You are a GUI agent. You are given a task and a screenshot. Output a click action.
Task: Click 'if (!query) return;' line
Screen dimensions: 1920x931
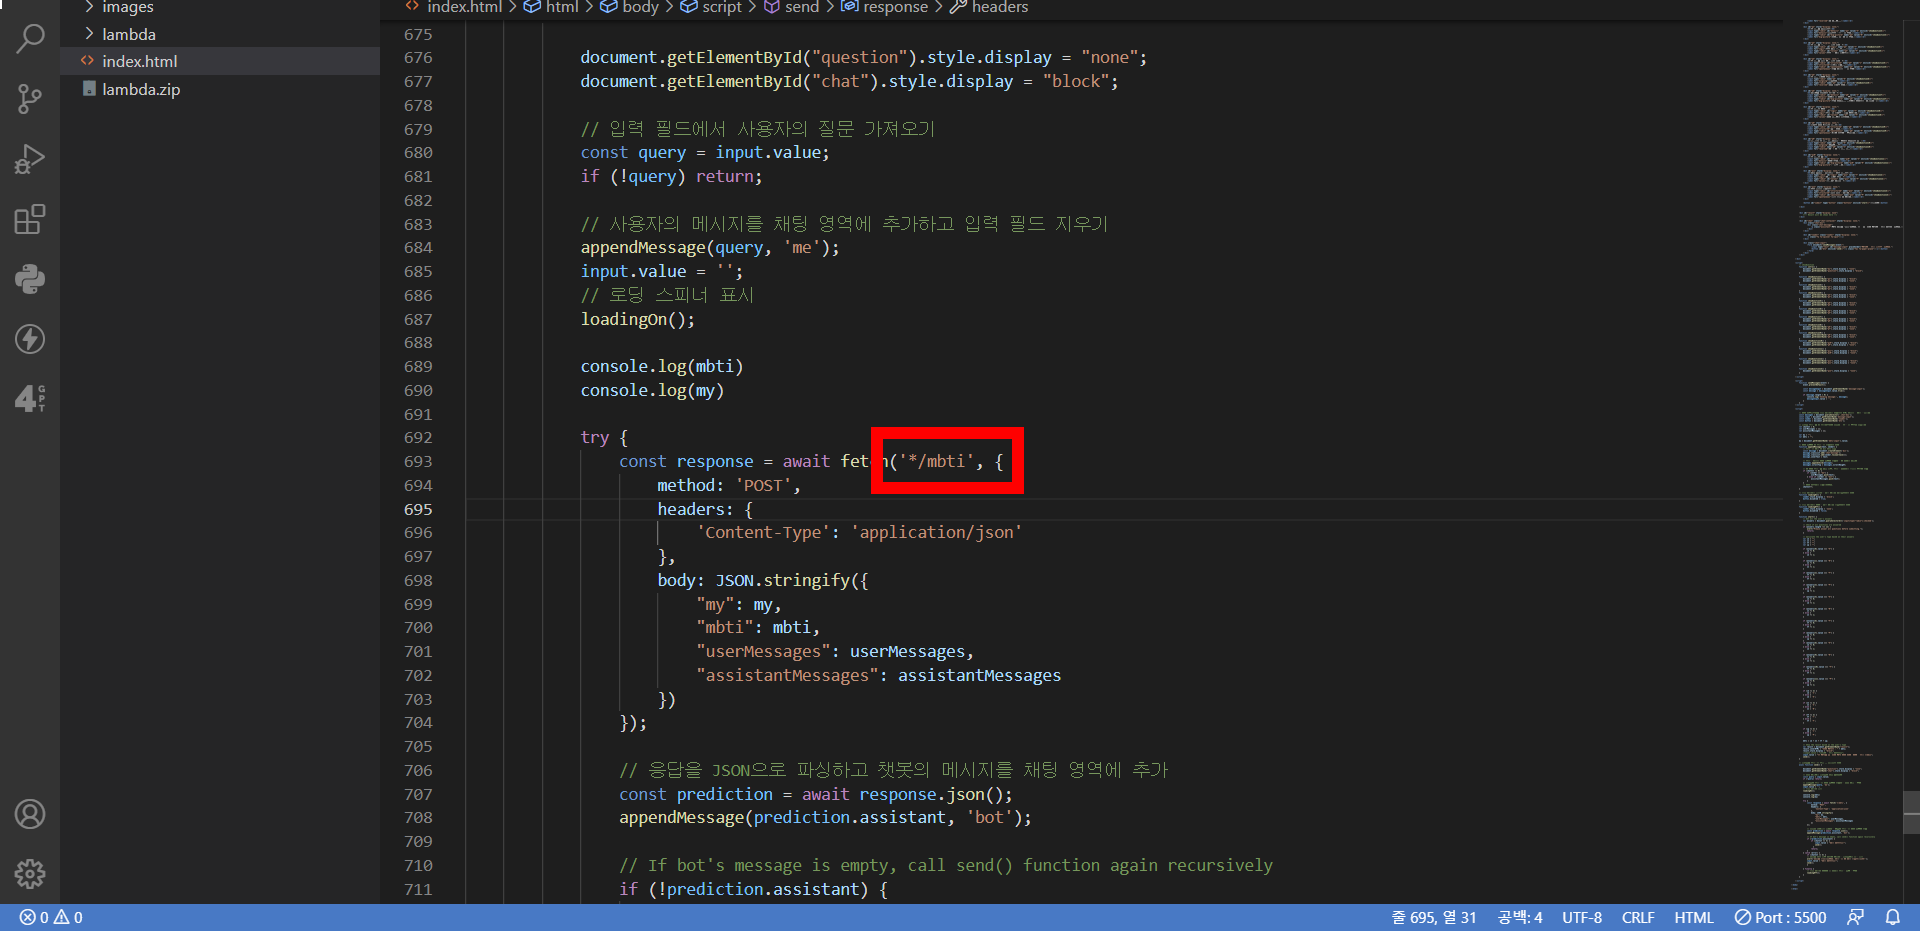coord(671,176)
